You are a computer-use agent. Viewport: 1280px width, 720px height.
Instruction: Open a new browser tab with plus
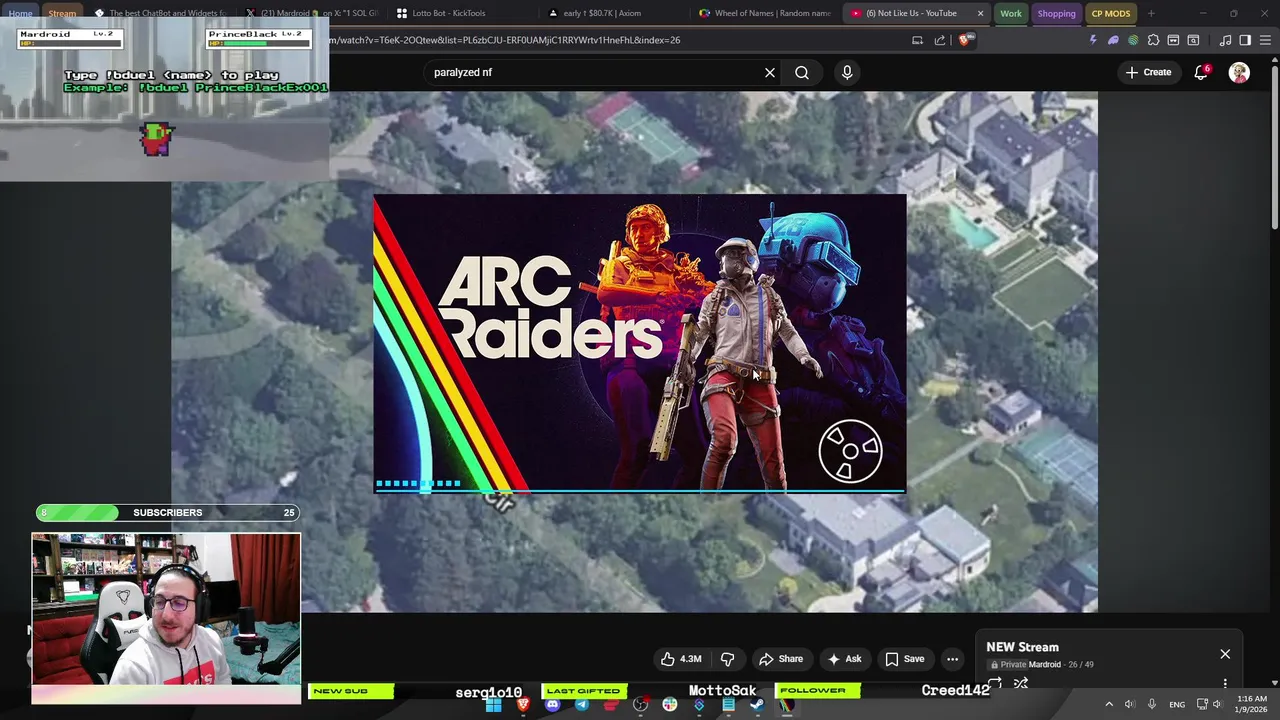pyautogui.click(x=1151, y=13)
